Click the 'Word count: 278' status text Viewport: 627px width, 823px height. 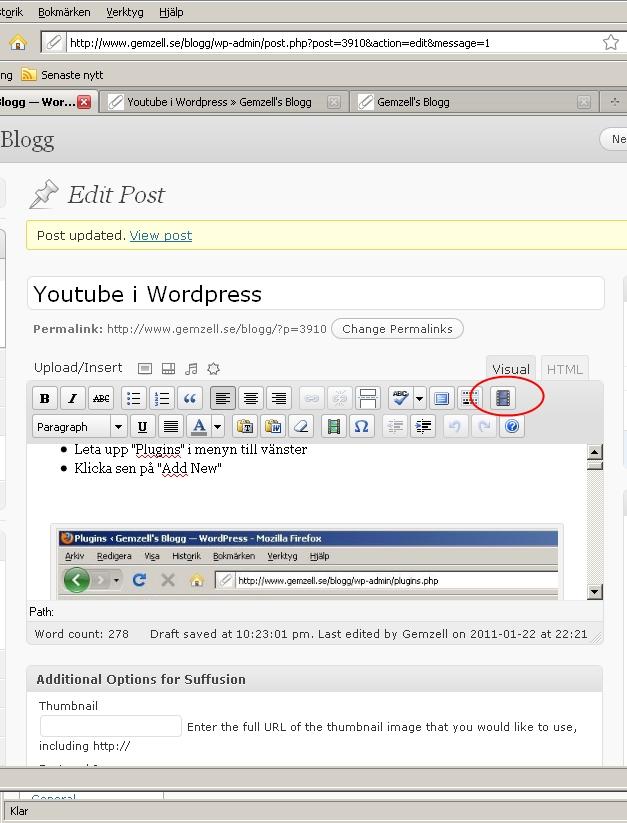(81, 634)
